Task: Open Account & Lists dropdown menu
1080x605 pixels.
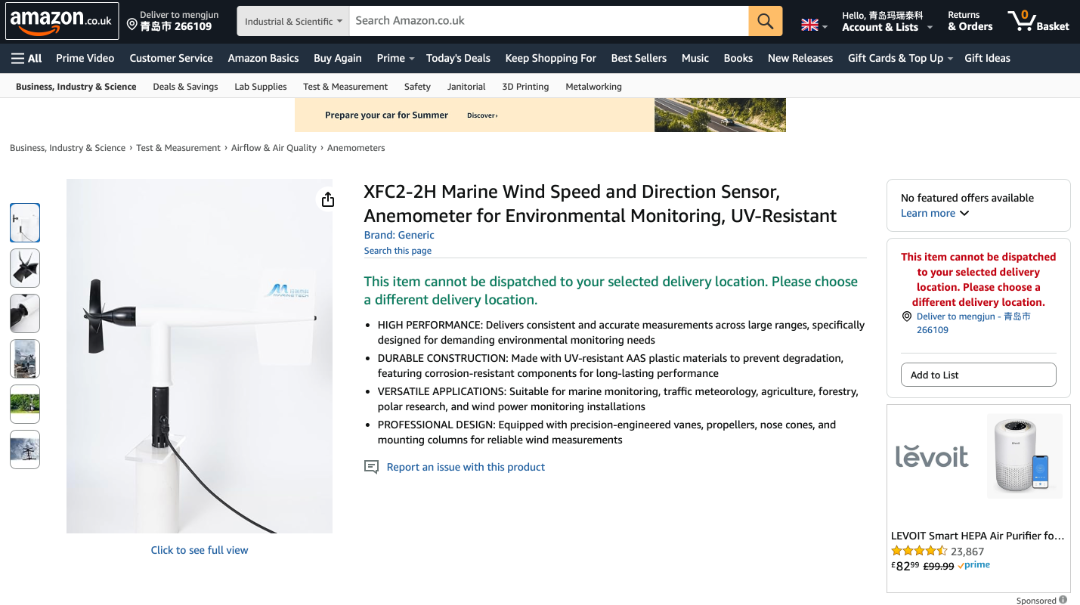Action: point(886,21)
